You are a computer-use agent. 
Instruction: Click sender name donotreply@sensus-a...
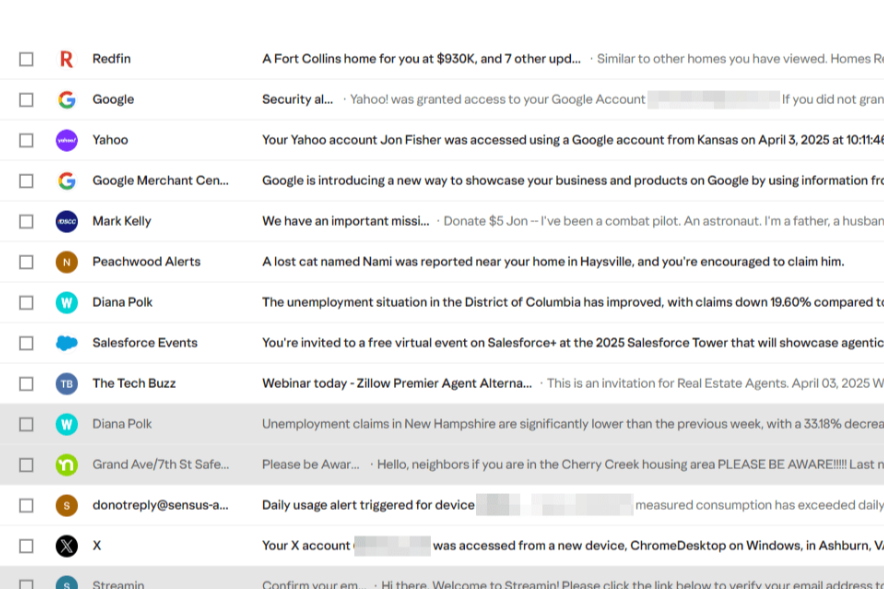161,505
